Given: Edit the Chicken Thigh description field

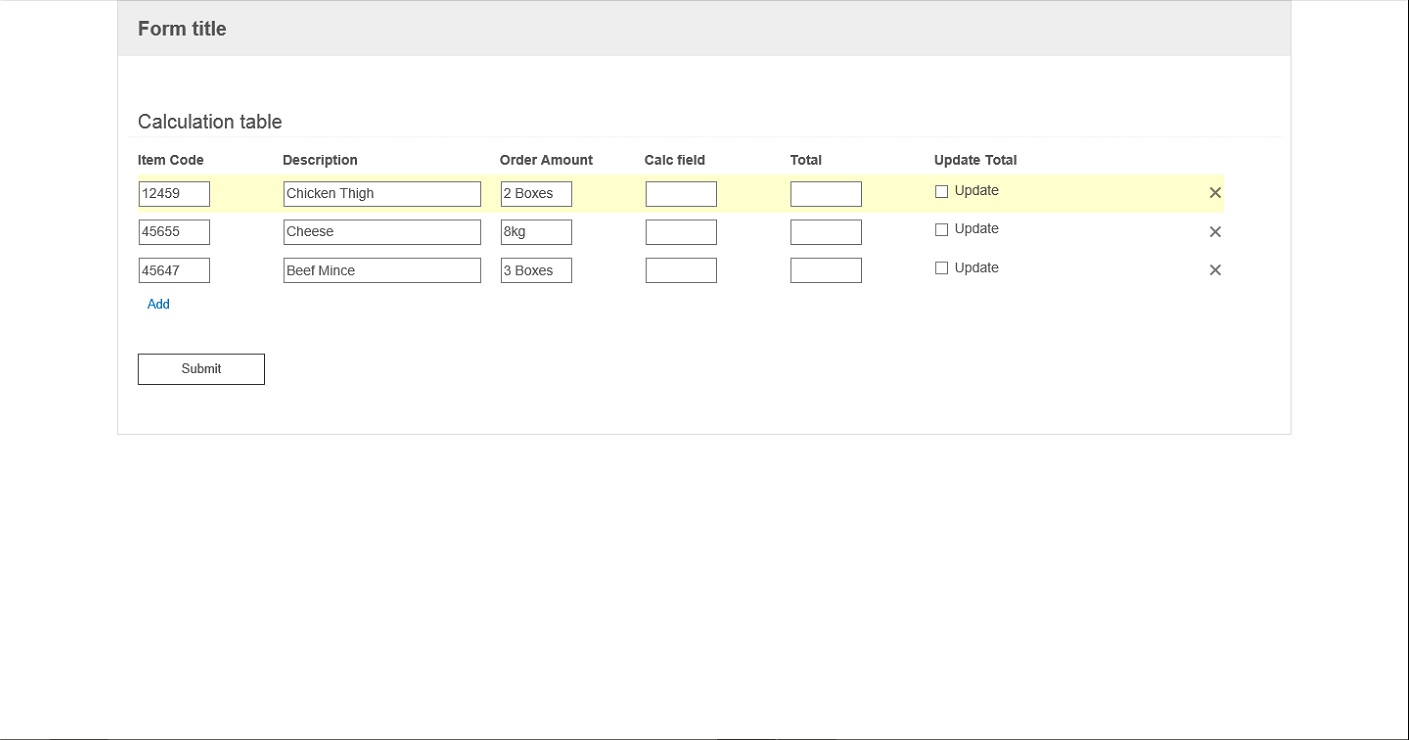Looking at the screenshot, I should tap(382, 194).
